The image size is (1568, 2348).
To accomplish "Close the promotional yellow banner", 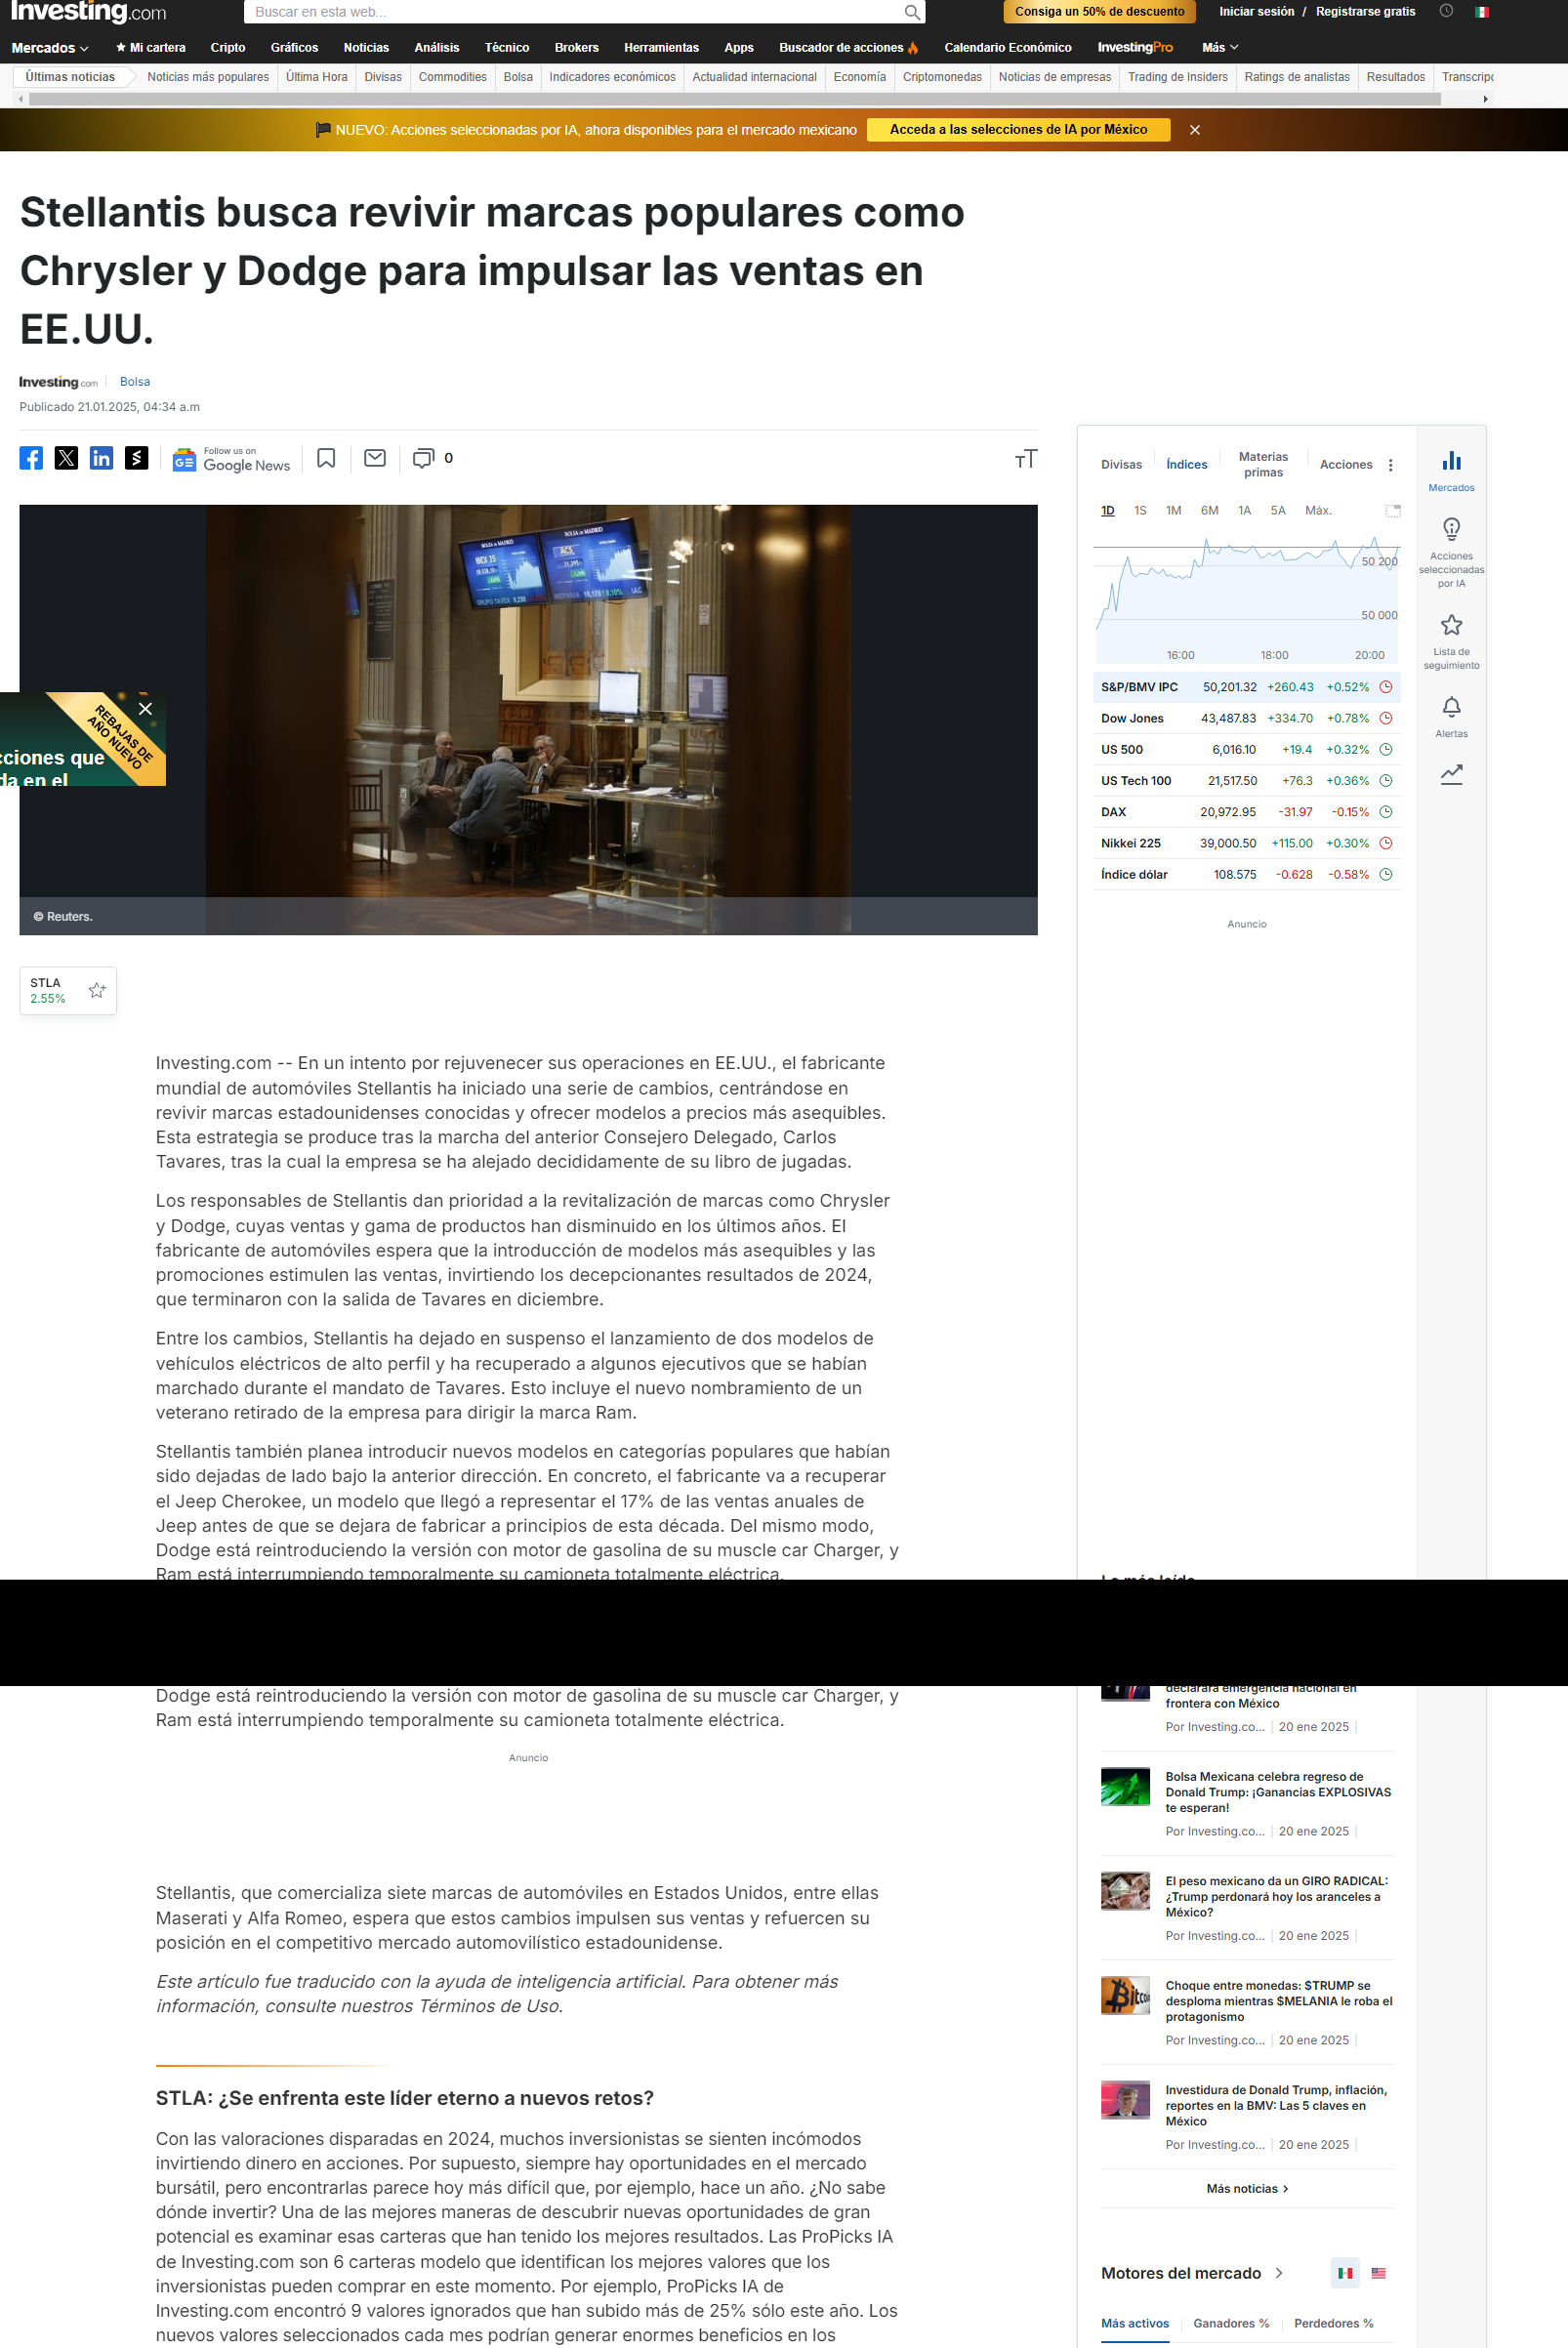I will click(x=1195, y=130).
